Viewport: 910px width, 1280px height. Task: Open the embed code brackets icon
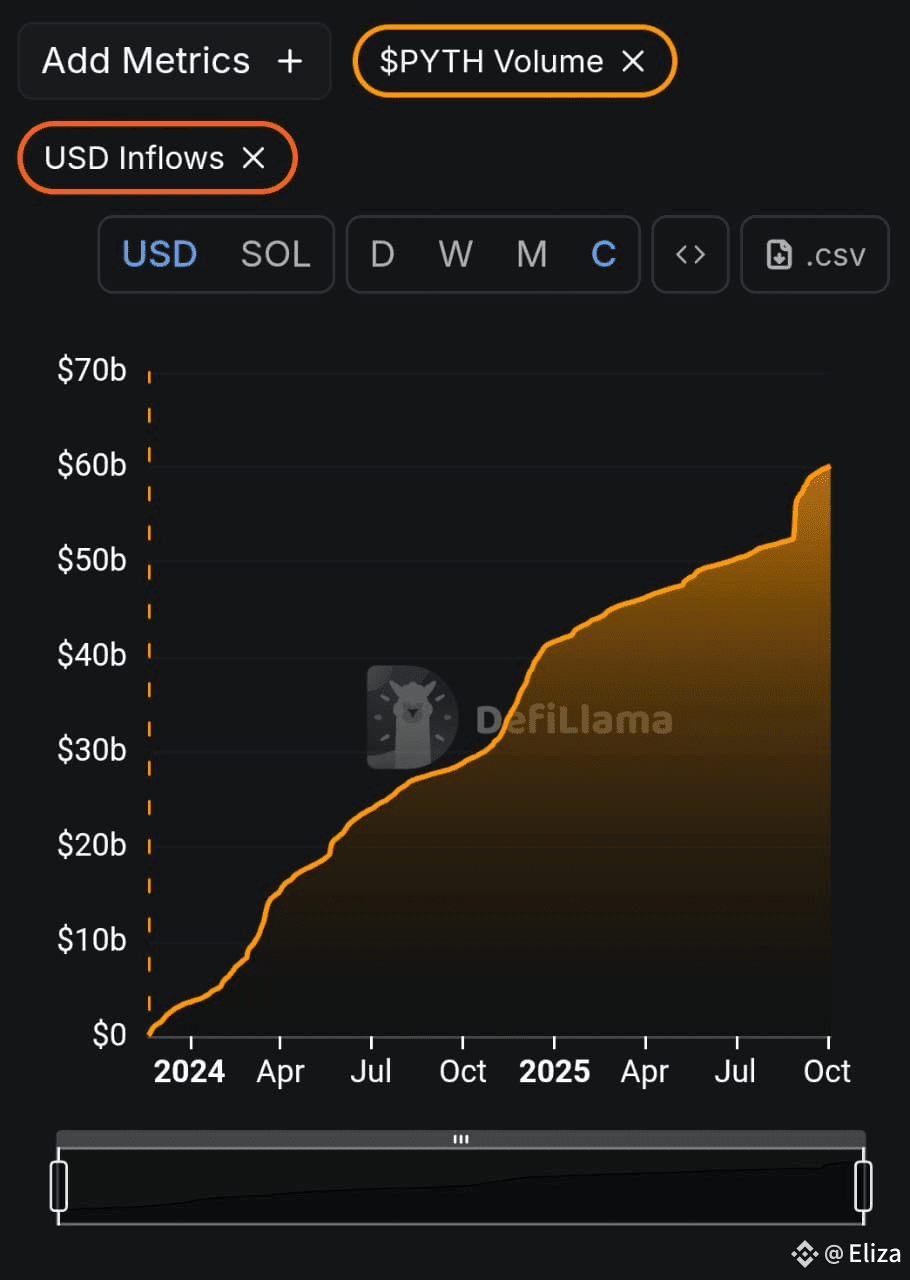(x=690, y=254)
